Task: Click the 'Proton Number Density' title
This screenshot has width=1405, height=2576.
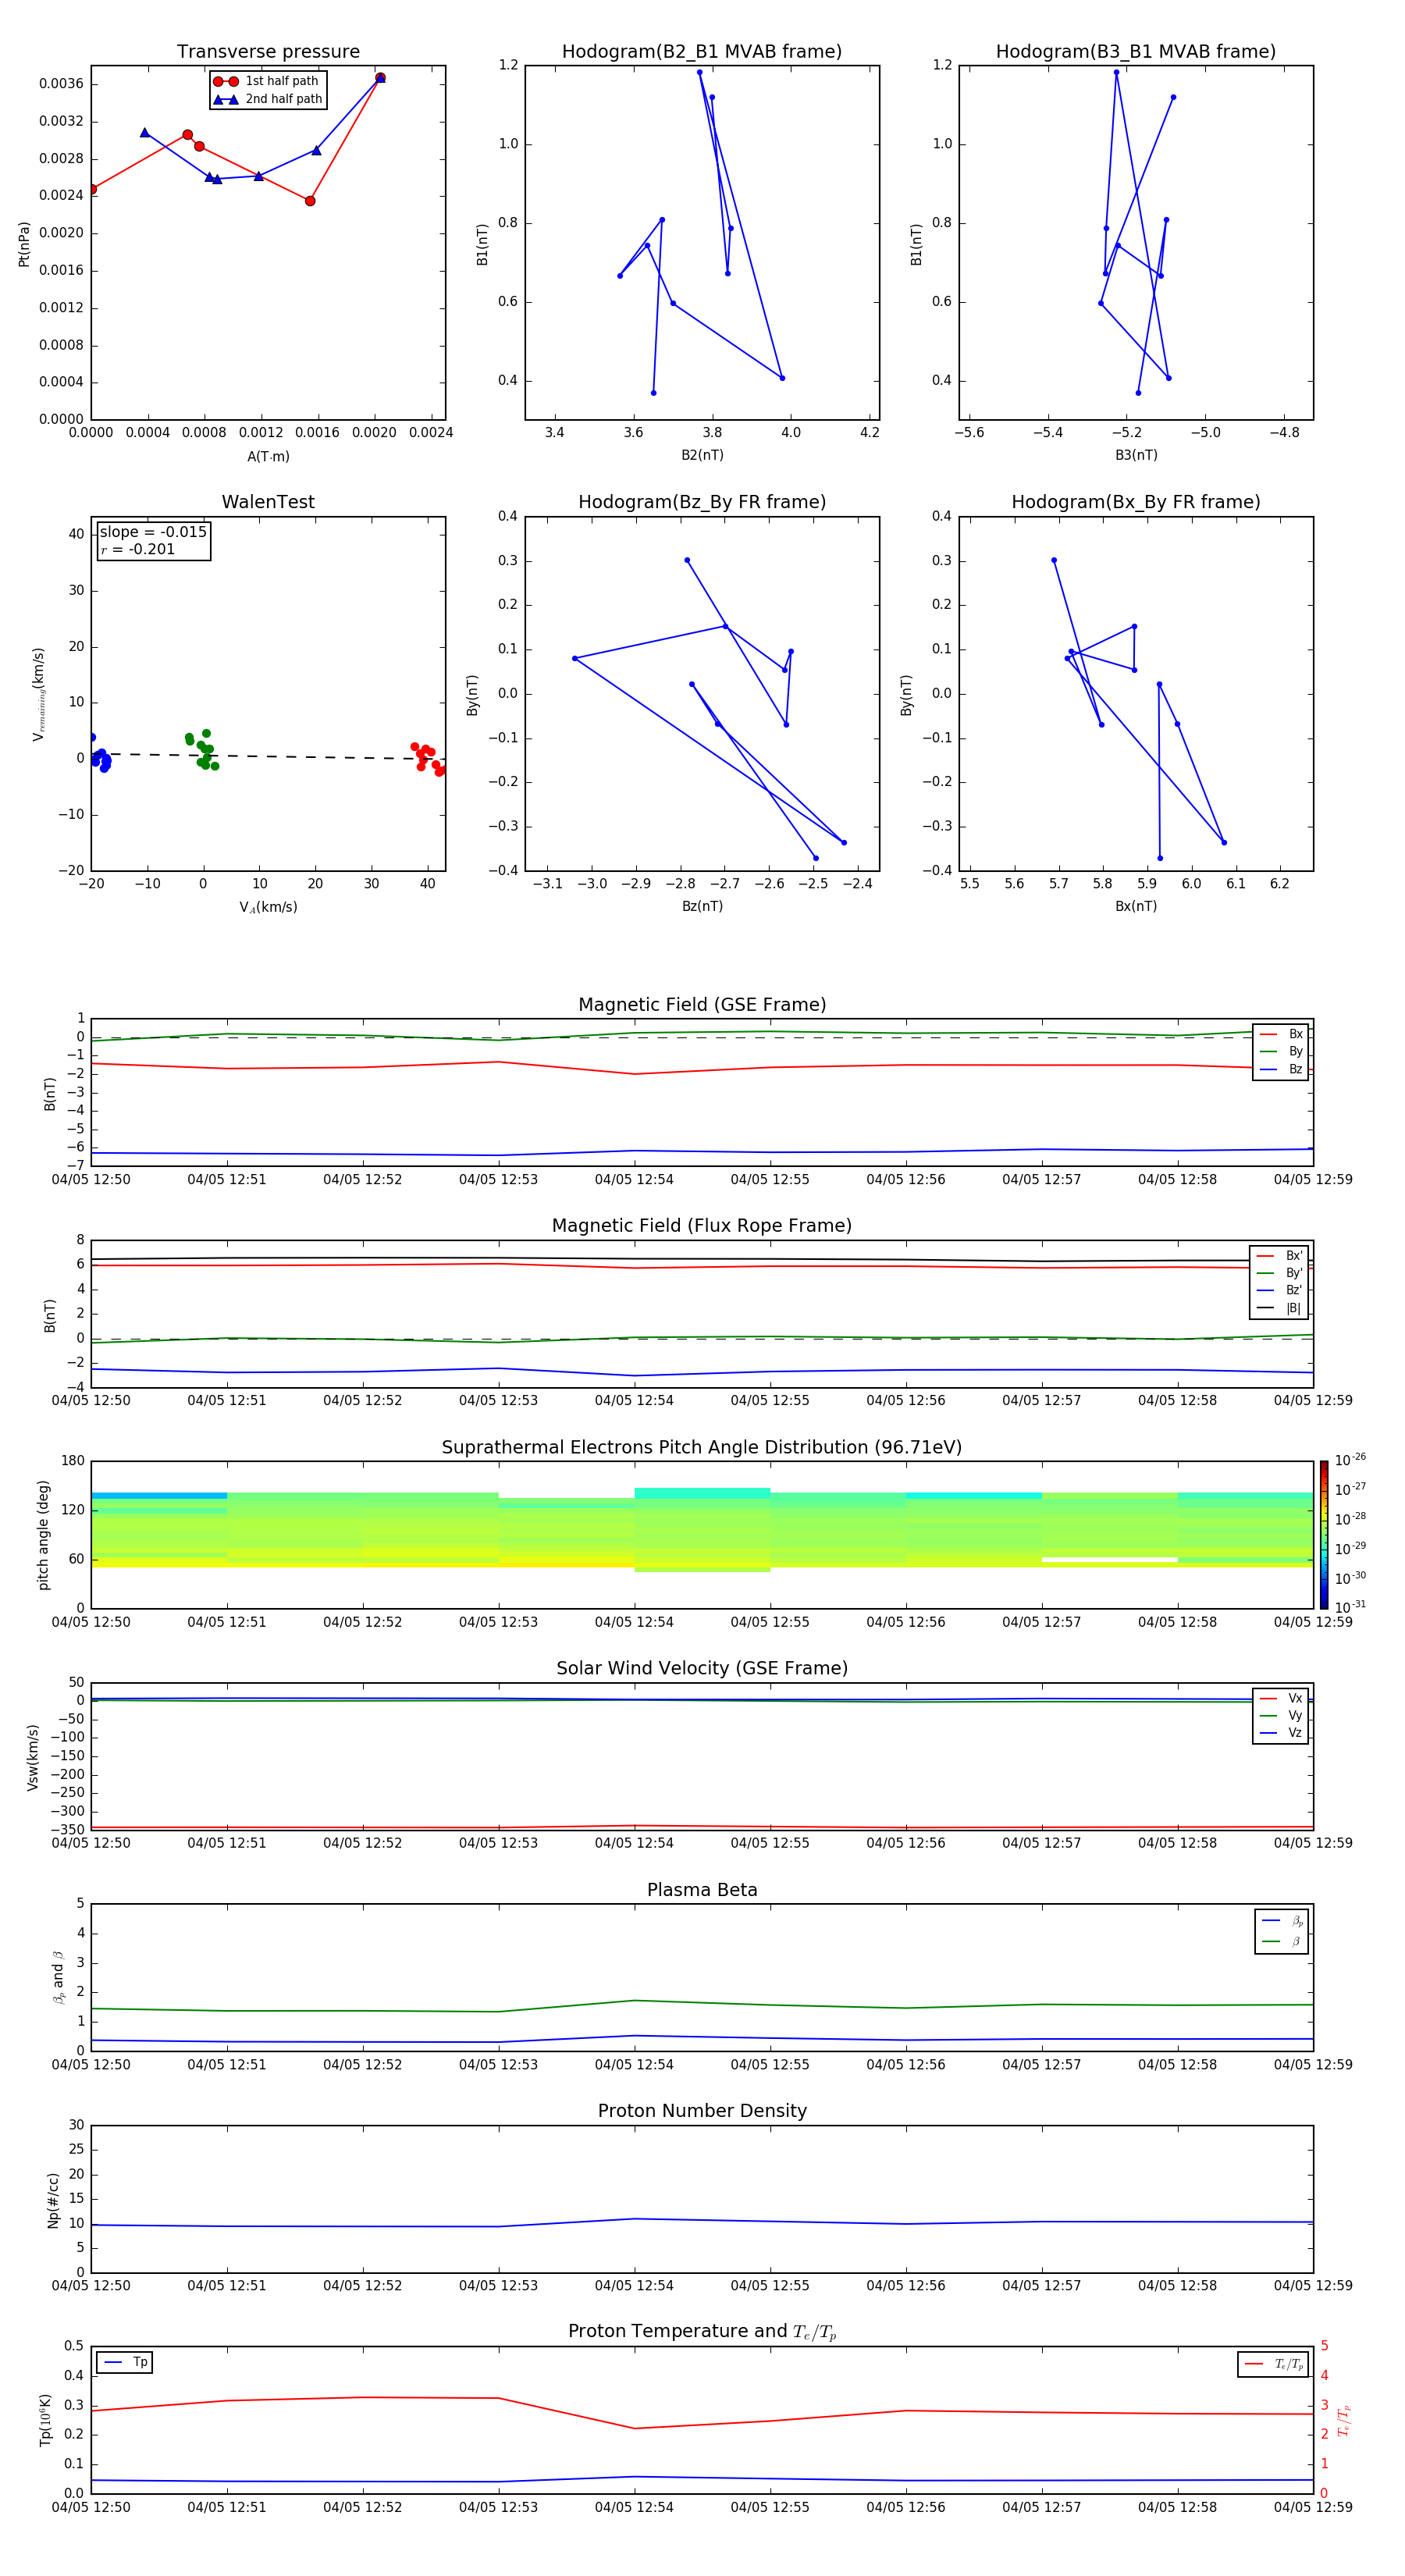Action: [702, 2111]
